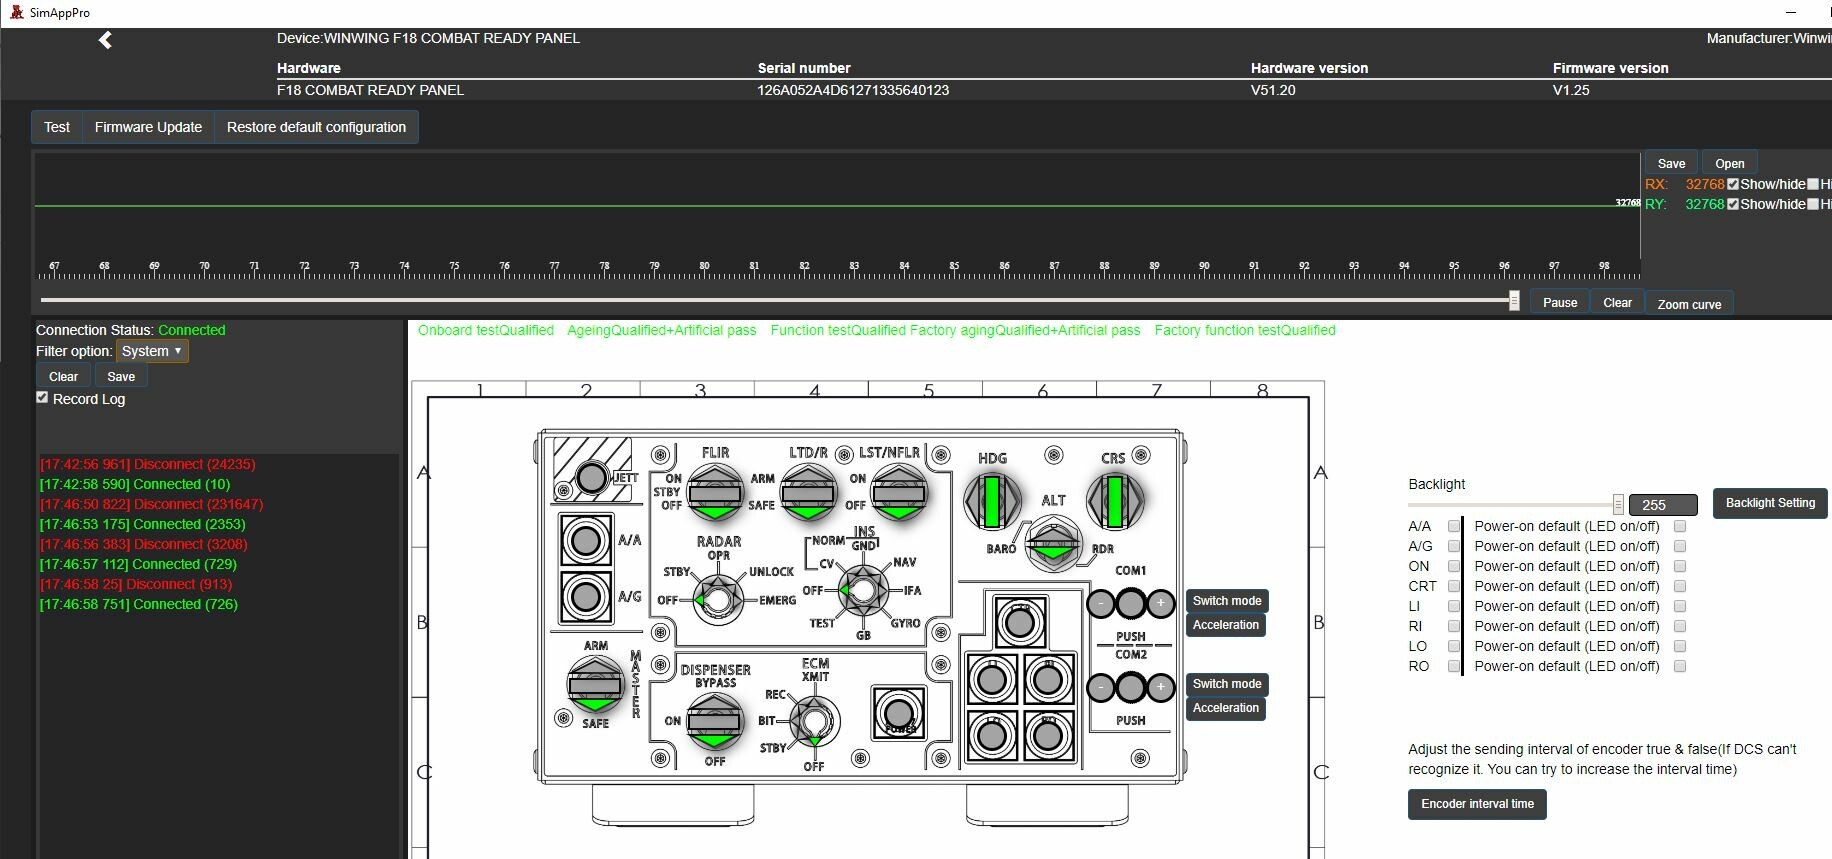Tick the CRT Power-on default right checkbox
This screenshot has height=859, width=1832.
1680,586
